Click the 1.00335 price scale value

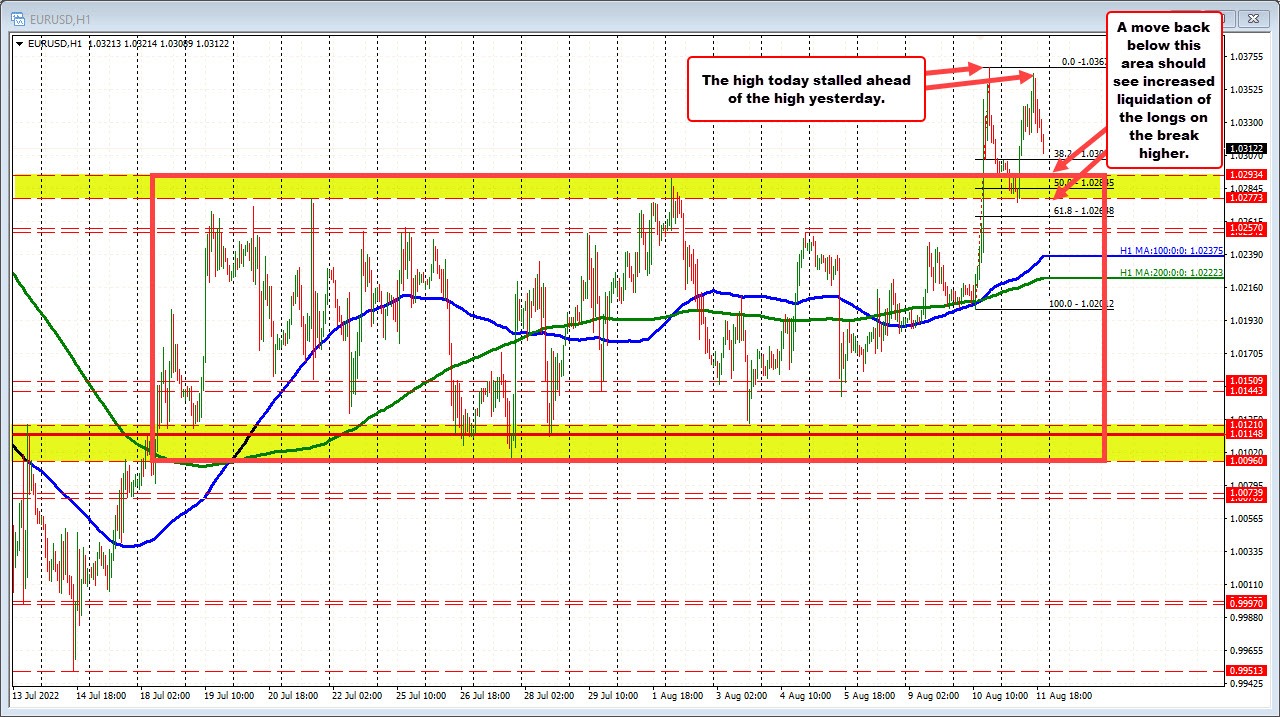(x=1246, y=551)
